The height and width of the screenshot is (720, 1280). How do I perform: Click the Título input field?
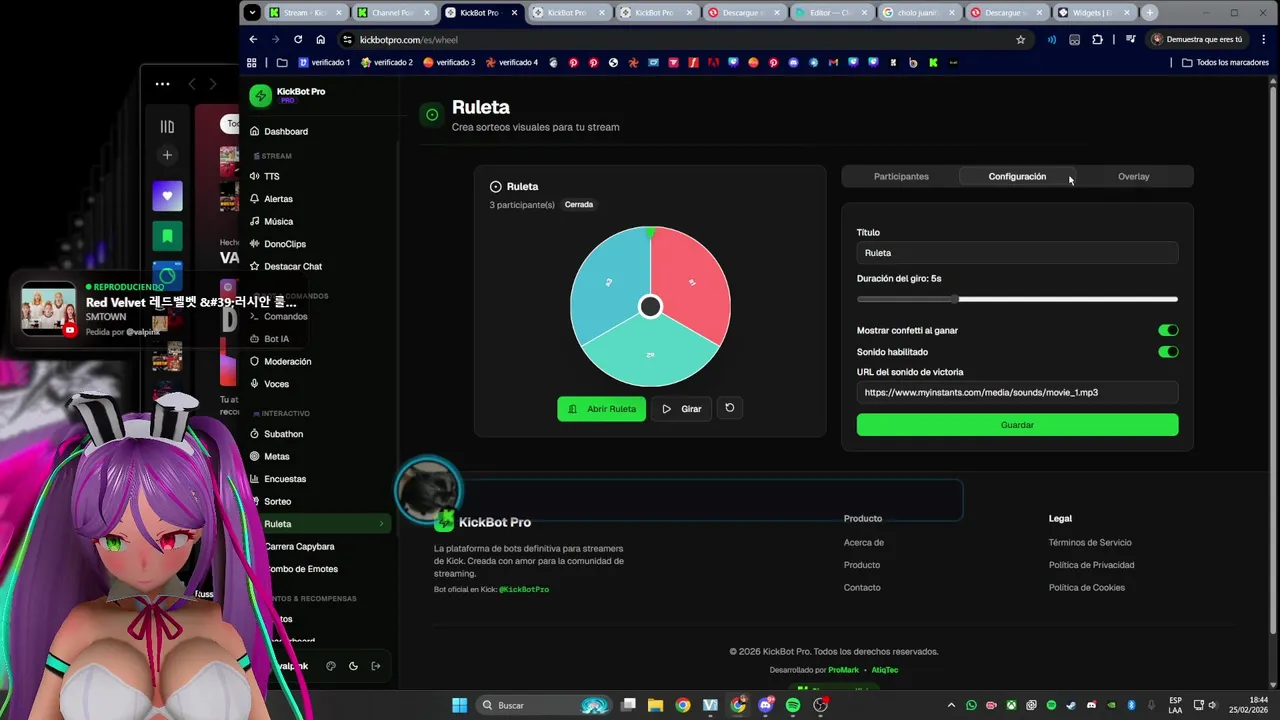pyautogui.click(x=1017, y=253)
